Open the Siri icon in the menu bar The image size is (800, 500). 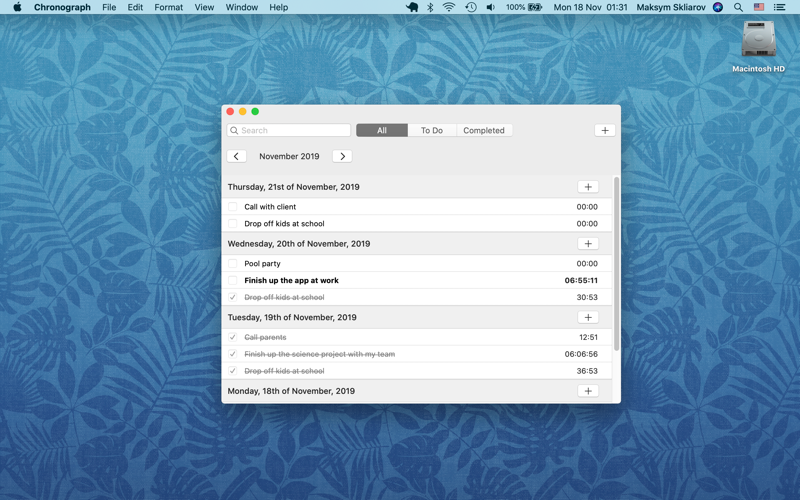click(718, 7)
